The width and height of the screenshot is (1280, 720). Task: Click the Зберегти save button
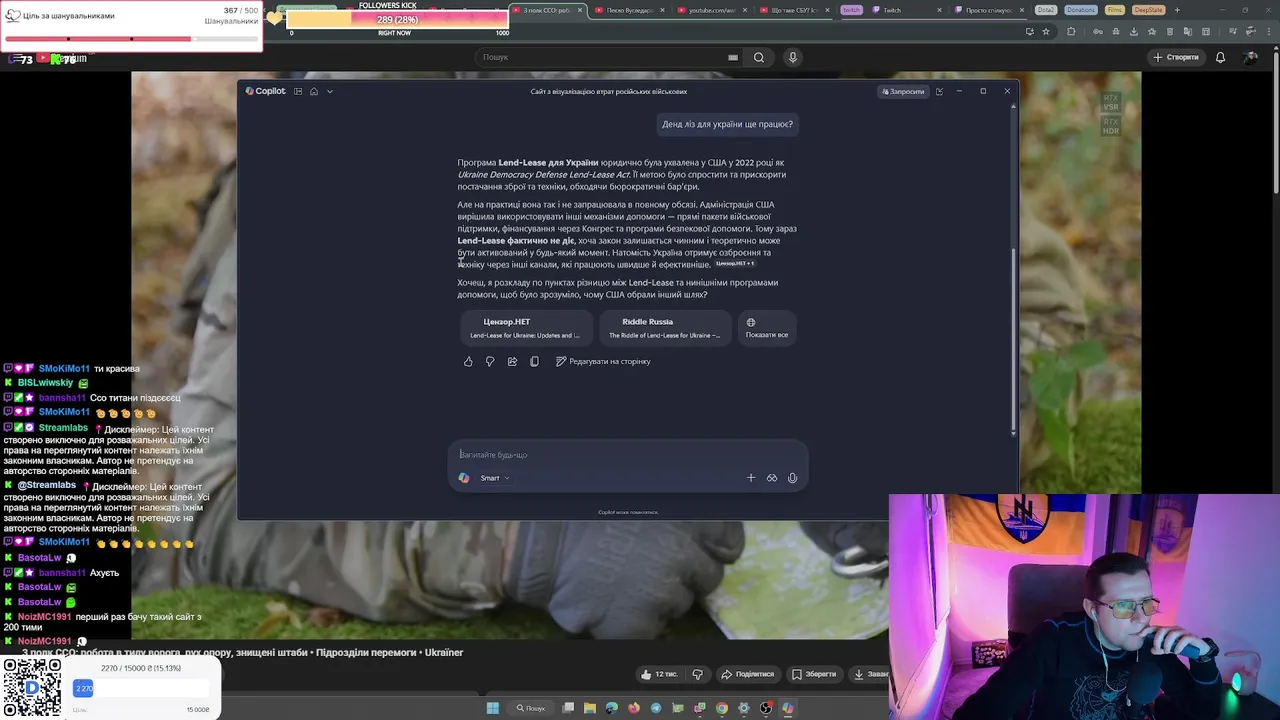814,674
